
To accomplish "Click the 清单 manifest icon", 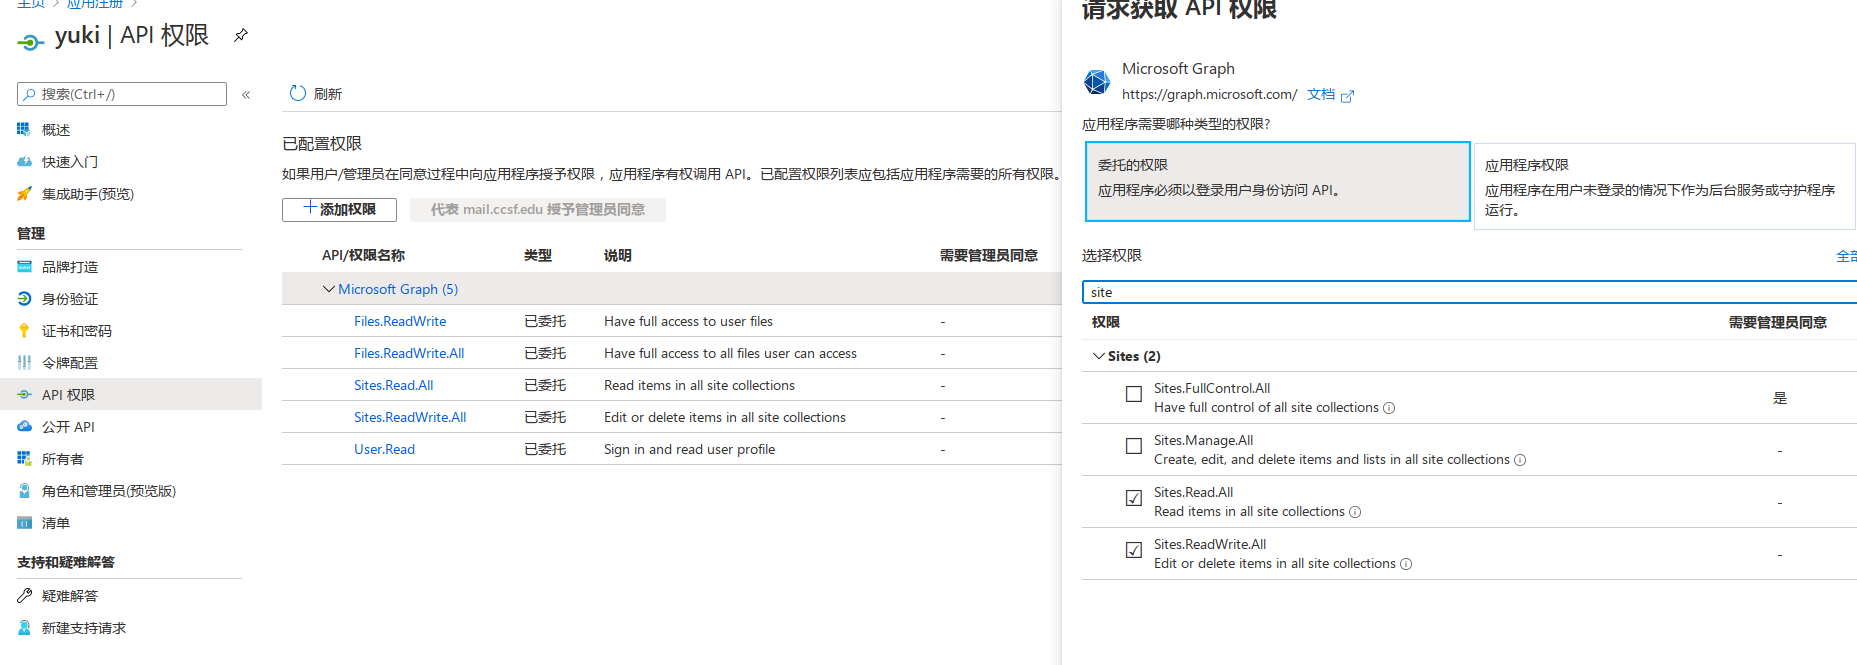I will click(24, 522).
